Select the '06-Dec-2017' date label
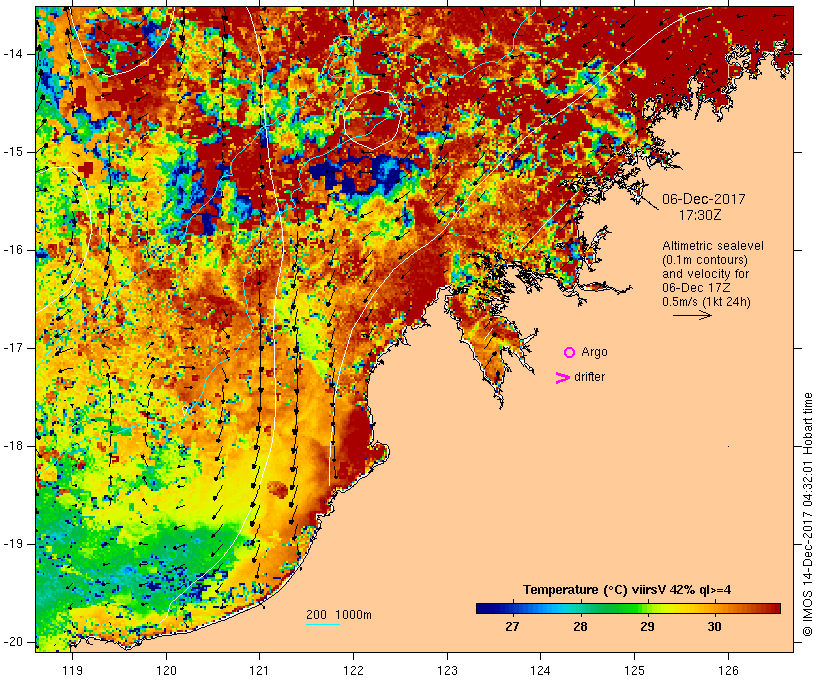820x680 pixels. coord(703,199)
